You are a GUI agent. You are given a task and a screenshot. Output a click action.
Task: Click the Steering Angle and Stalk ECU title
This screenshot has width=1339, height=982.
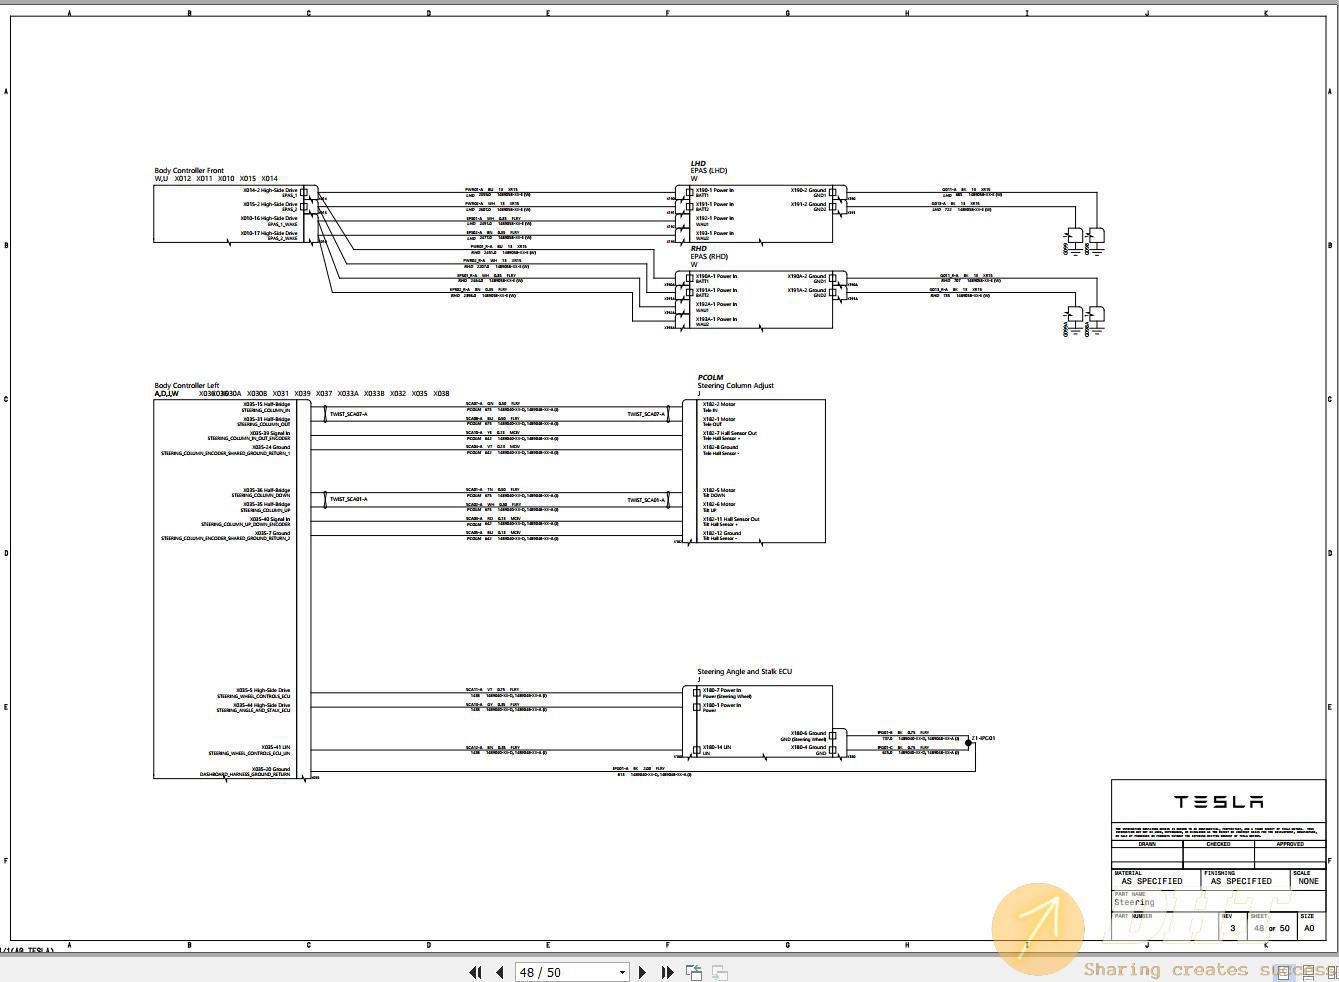(x=744, y=672)
